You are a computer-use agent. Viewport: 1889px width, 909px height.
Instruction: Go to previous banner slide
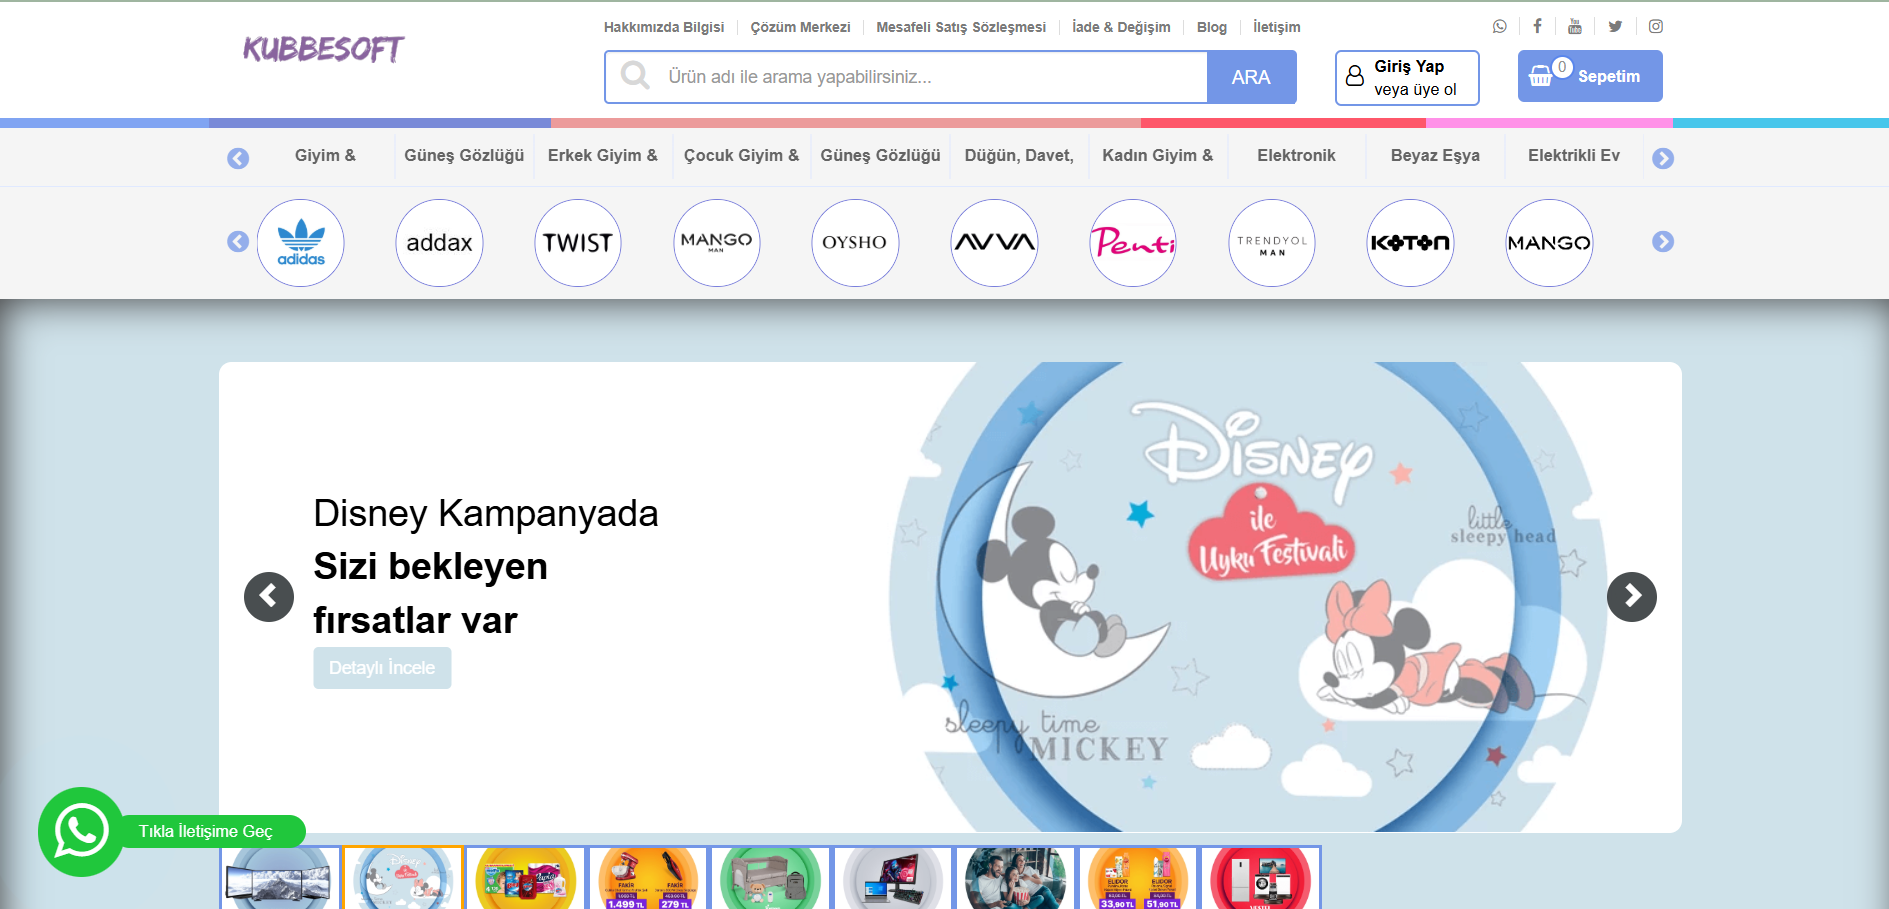coord(269,597)
